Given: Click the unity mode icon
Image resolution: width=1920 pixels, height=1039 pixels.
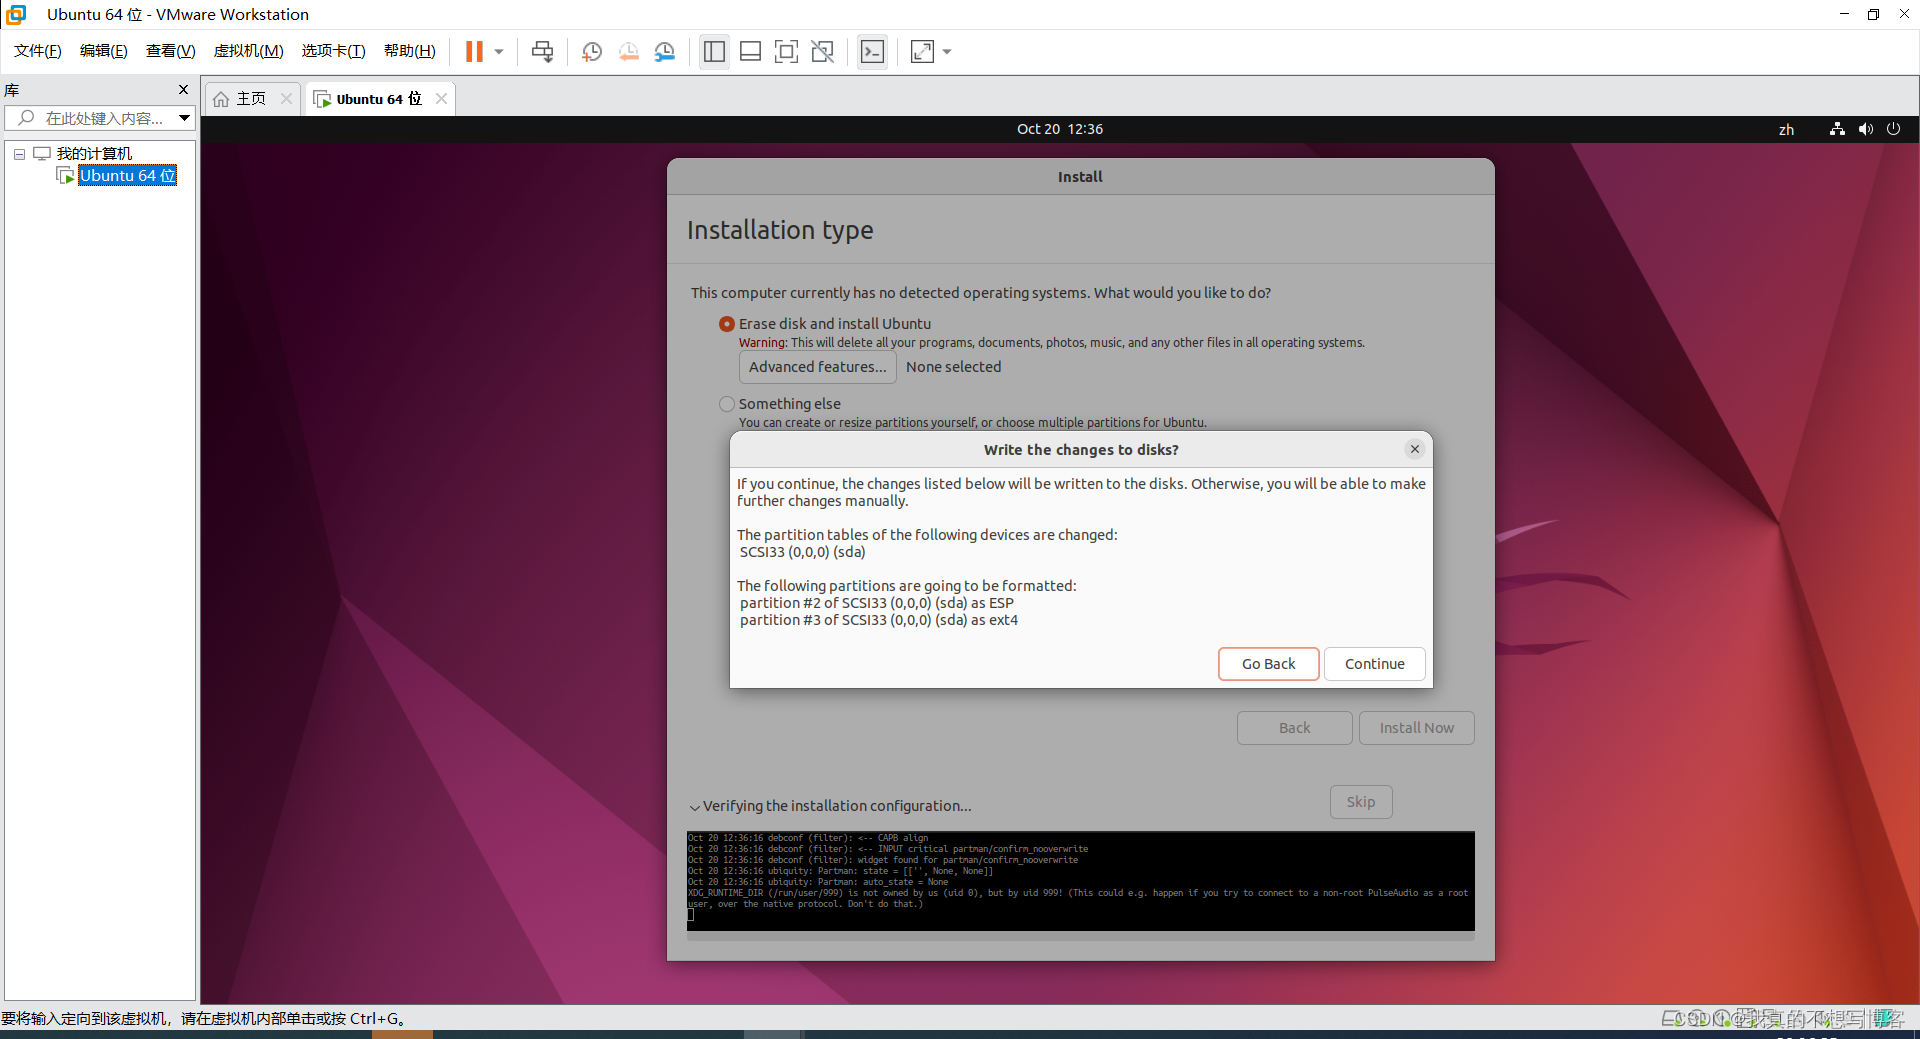Looking at the screenshot, I should click(822, 51).
